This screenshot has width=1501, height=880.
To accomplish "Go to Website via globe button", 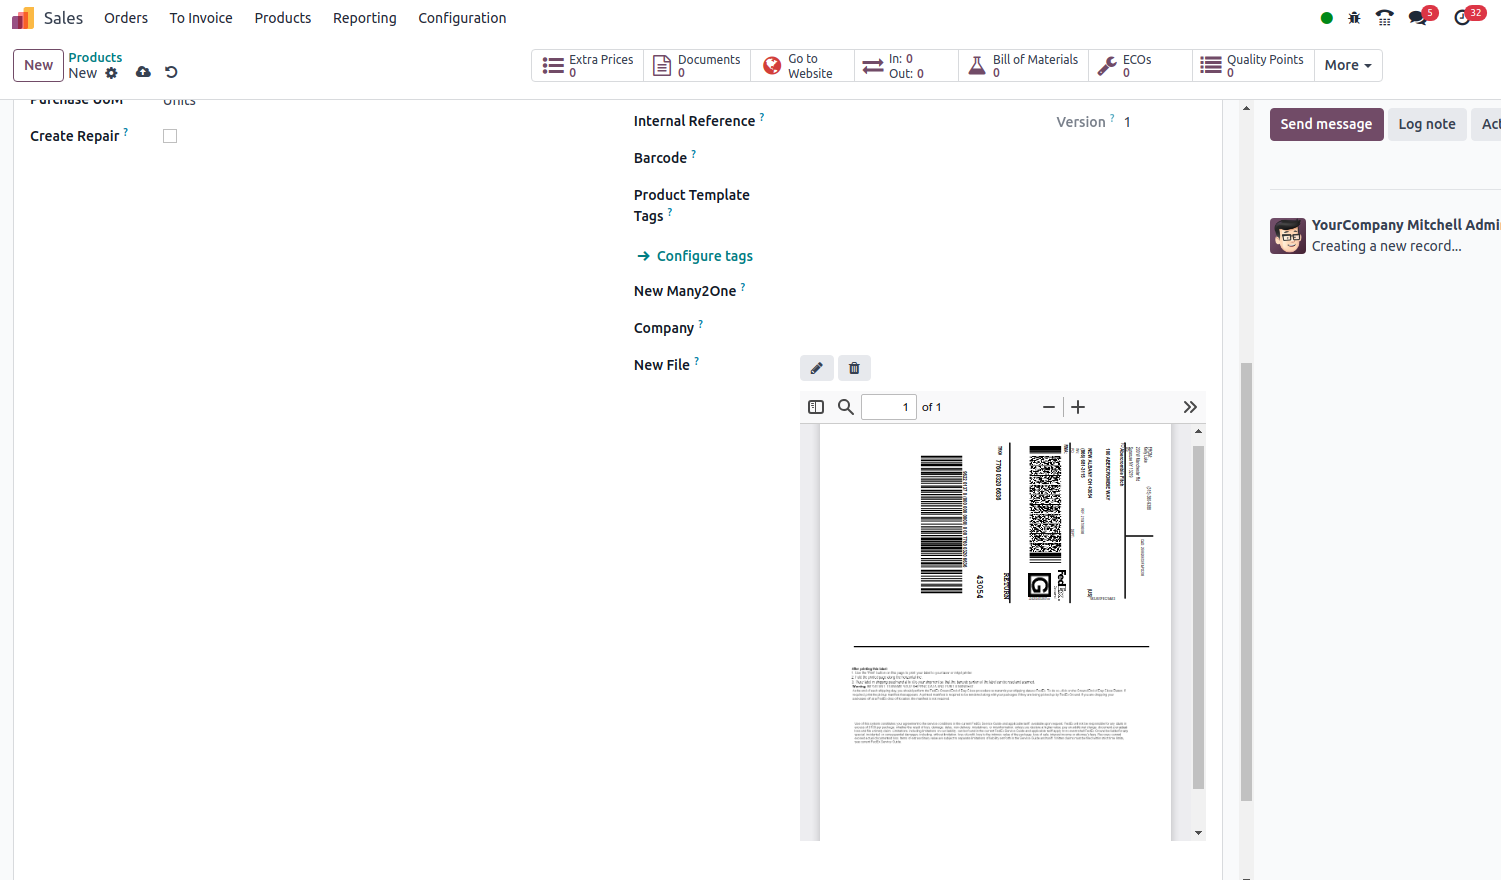I will pyautogui.click(x=802, y=66).
